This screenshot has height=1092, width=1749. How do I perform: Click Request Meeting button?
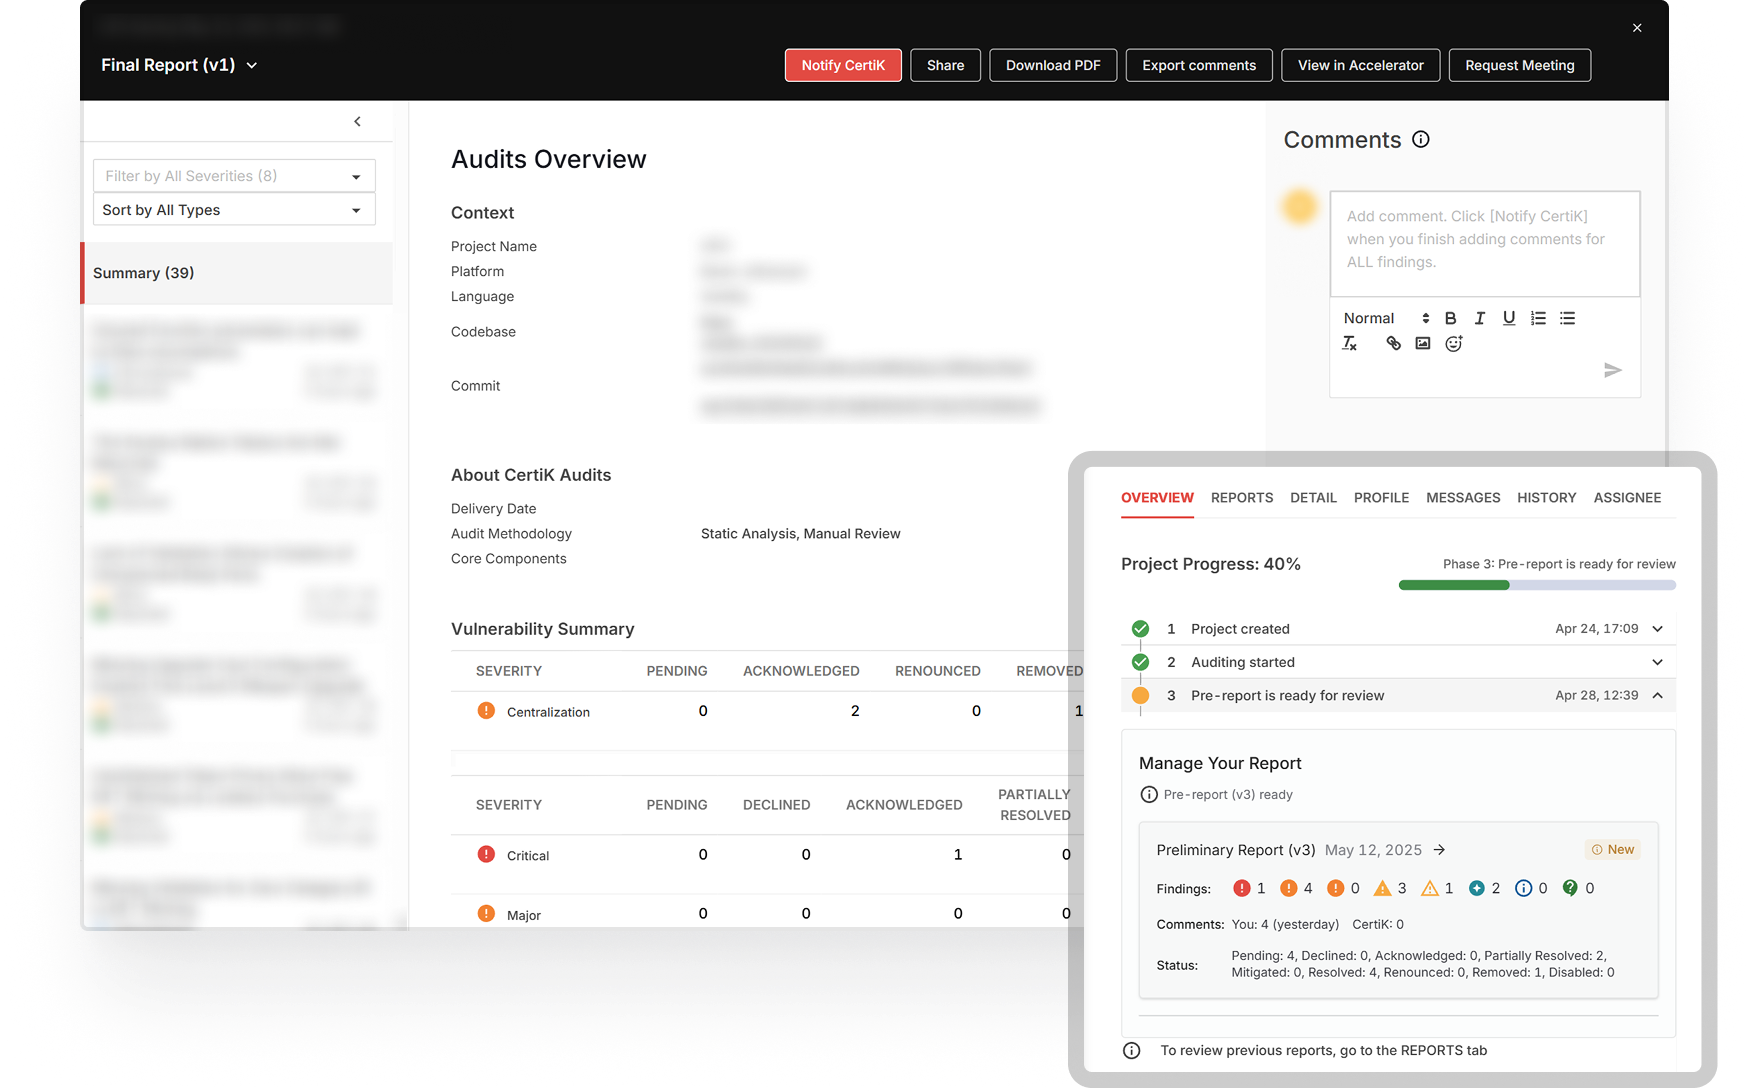click(1520, 65)
